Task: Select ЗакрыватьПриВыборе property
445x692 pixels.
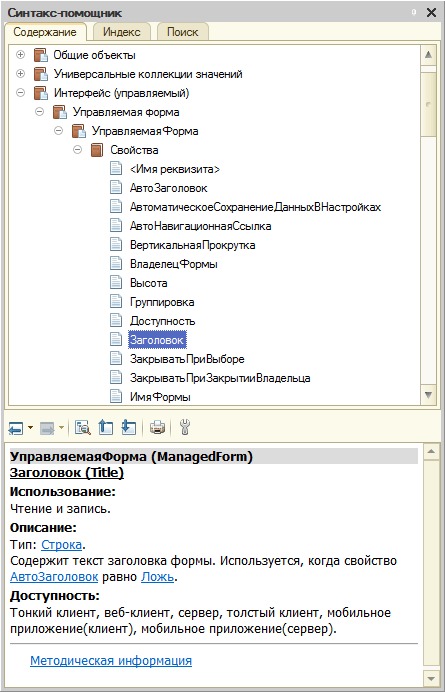Action: 187,359
